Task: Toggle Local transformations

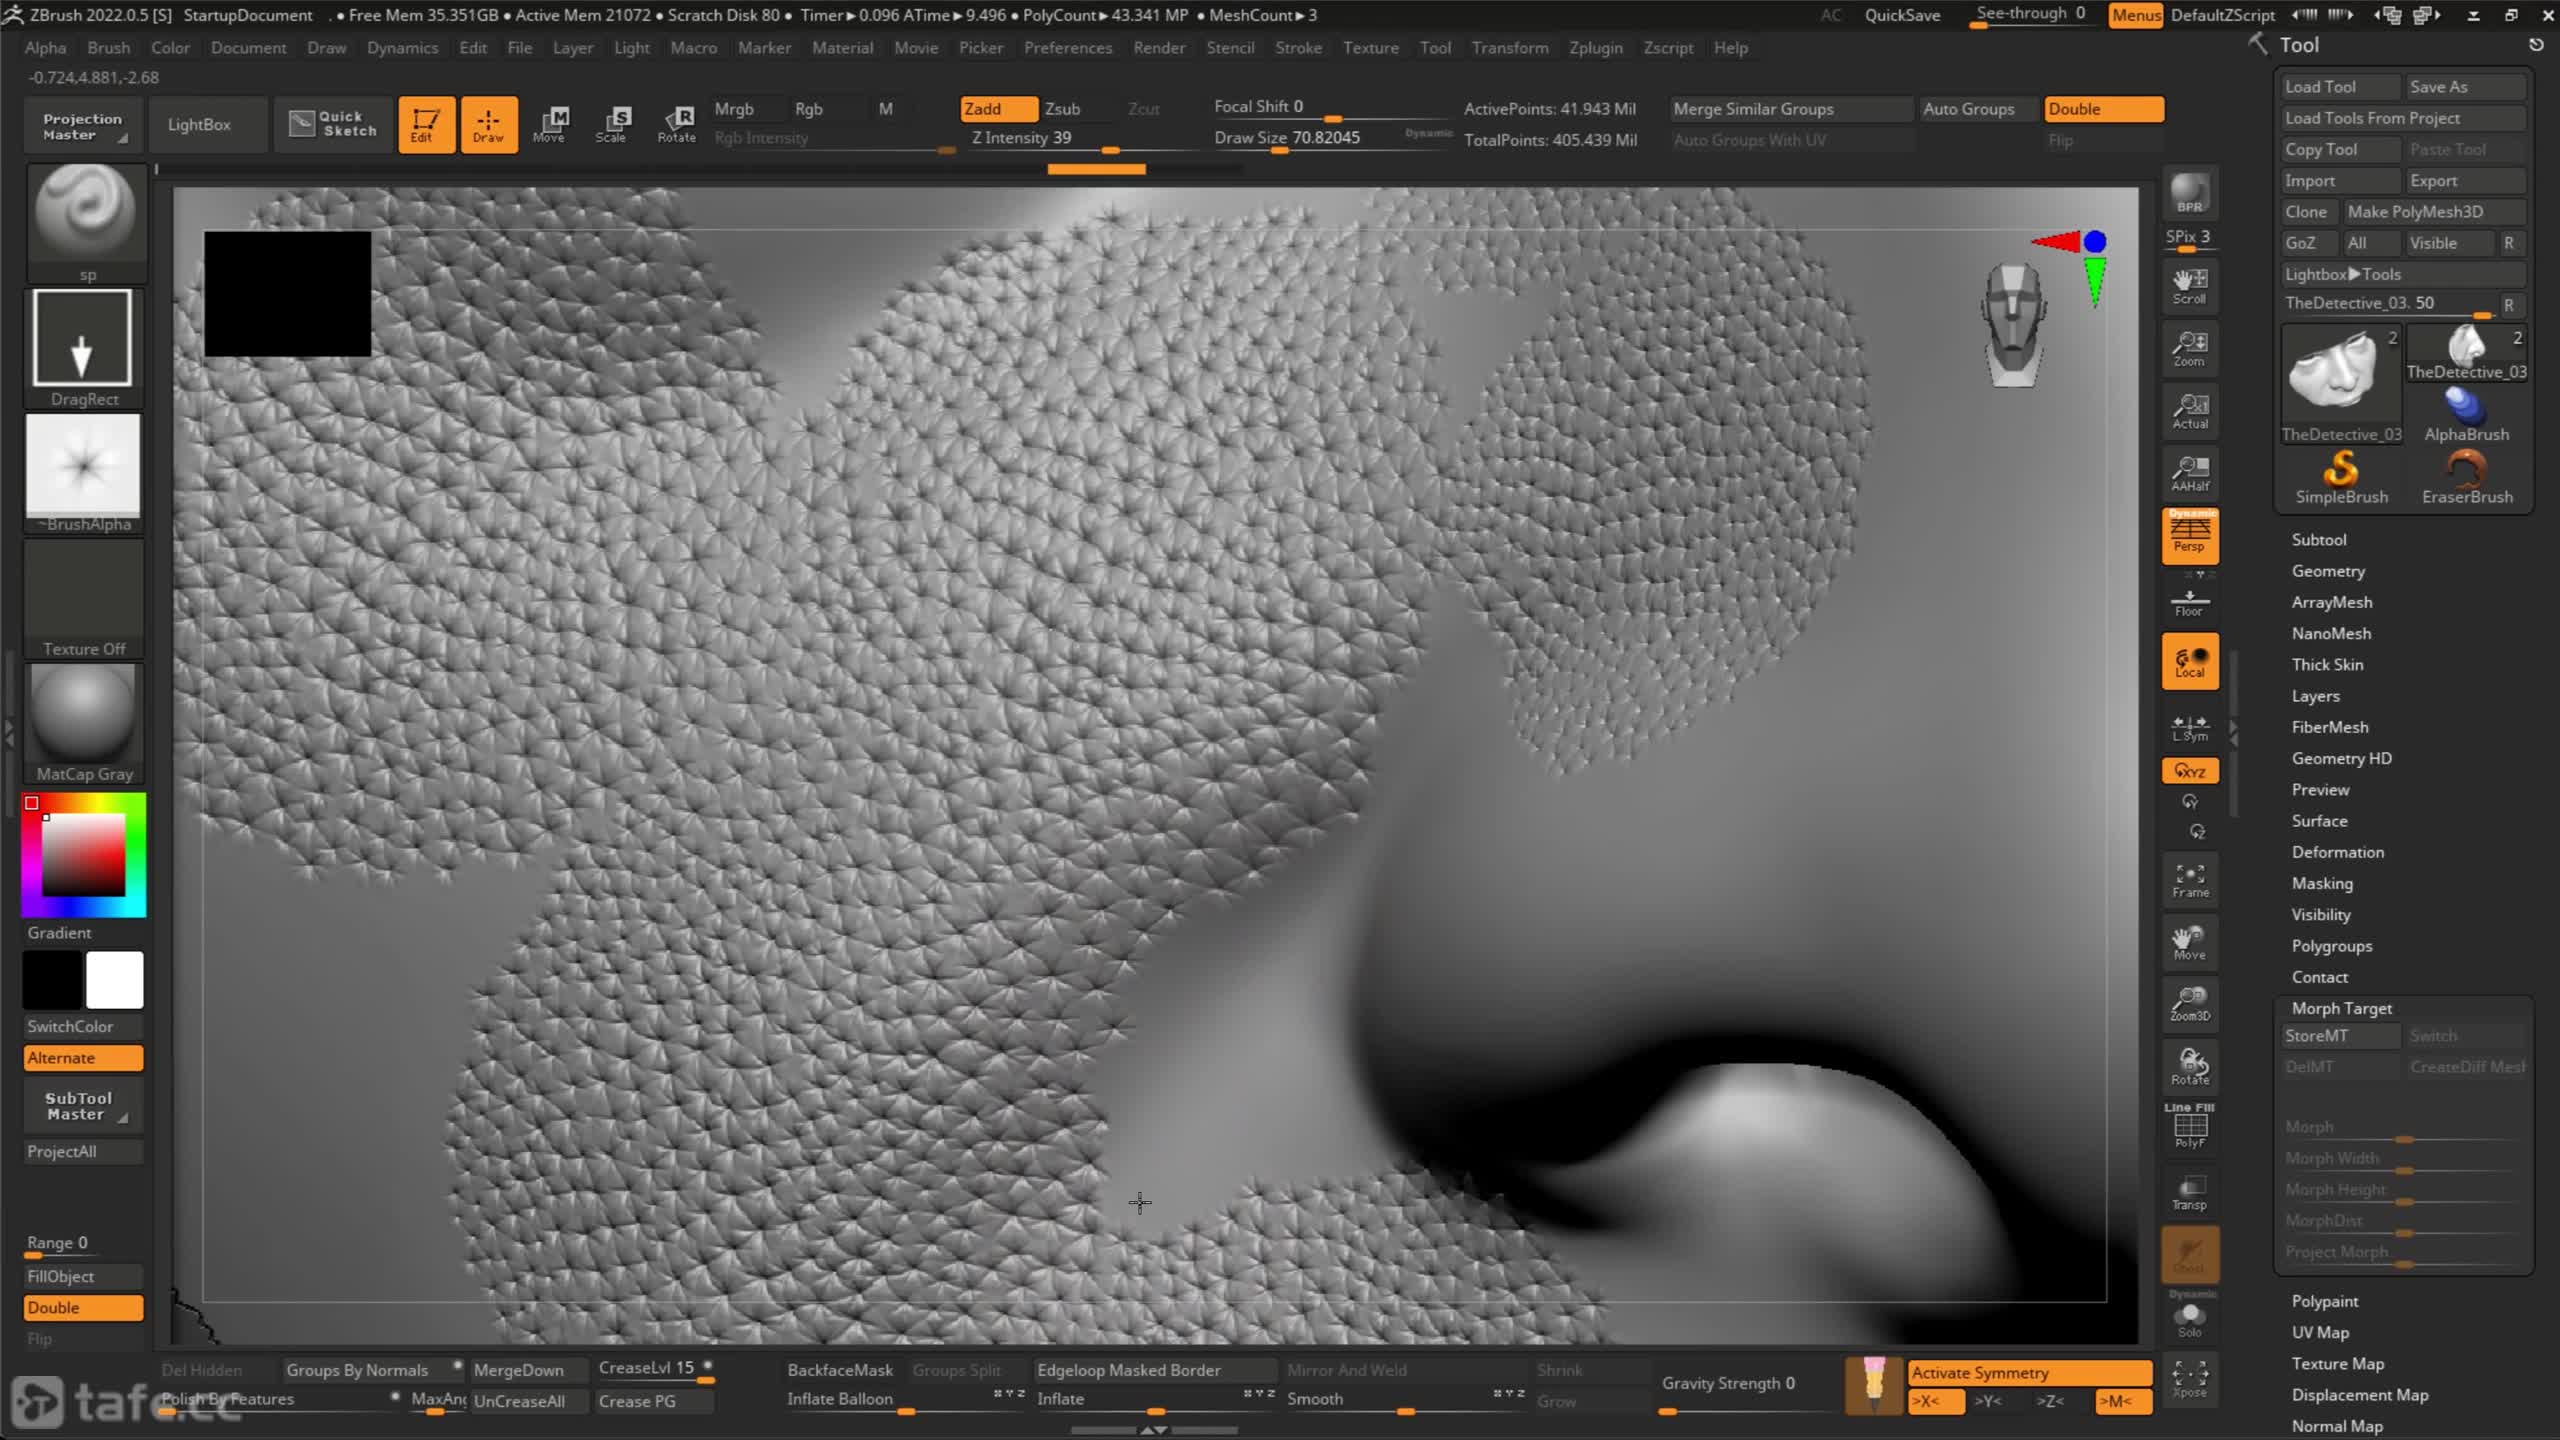Action: point(2190,661)
